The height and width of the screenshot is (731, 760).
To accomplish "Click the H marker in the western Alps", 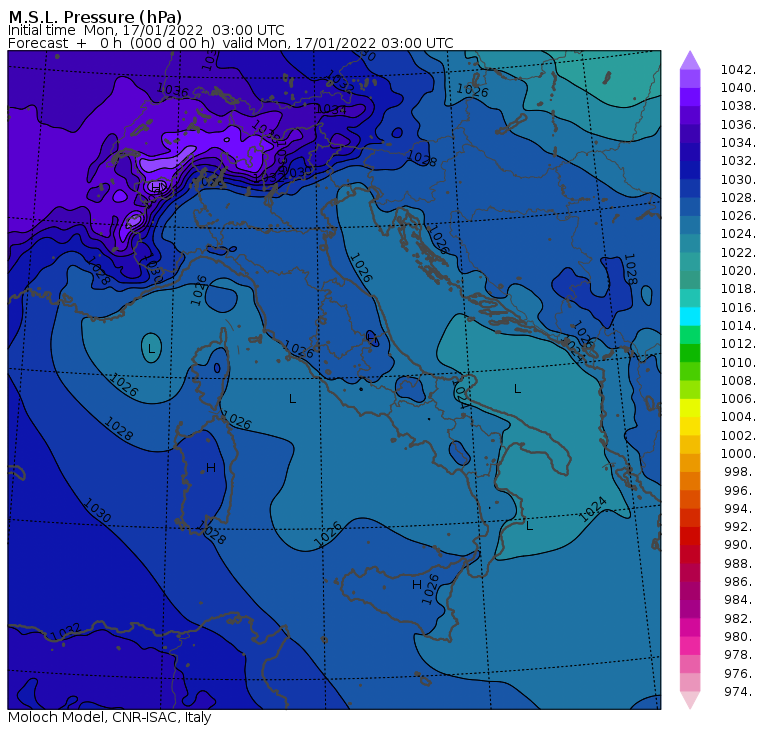I will [157, 187].
